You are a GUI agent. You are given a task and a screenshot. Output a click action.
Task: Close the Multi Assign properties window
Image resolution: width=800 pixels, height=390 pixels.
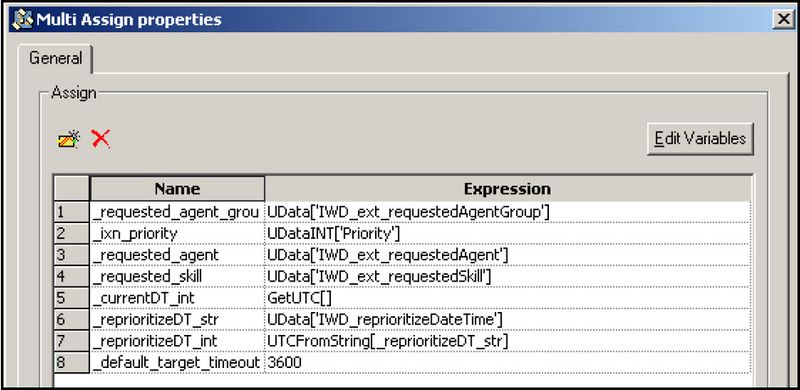point(783,20)
